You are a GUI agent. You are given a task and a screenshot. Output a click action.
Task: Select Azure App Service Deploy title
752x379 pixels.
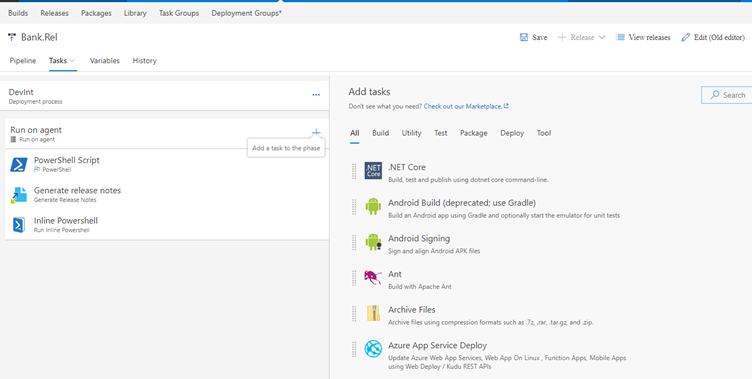pyautogui.click(x=437, y=345)
